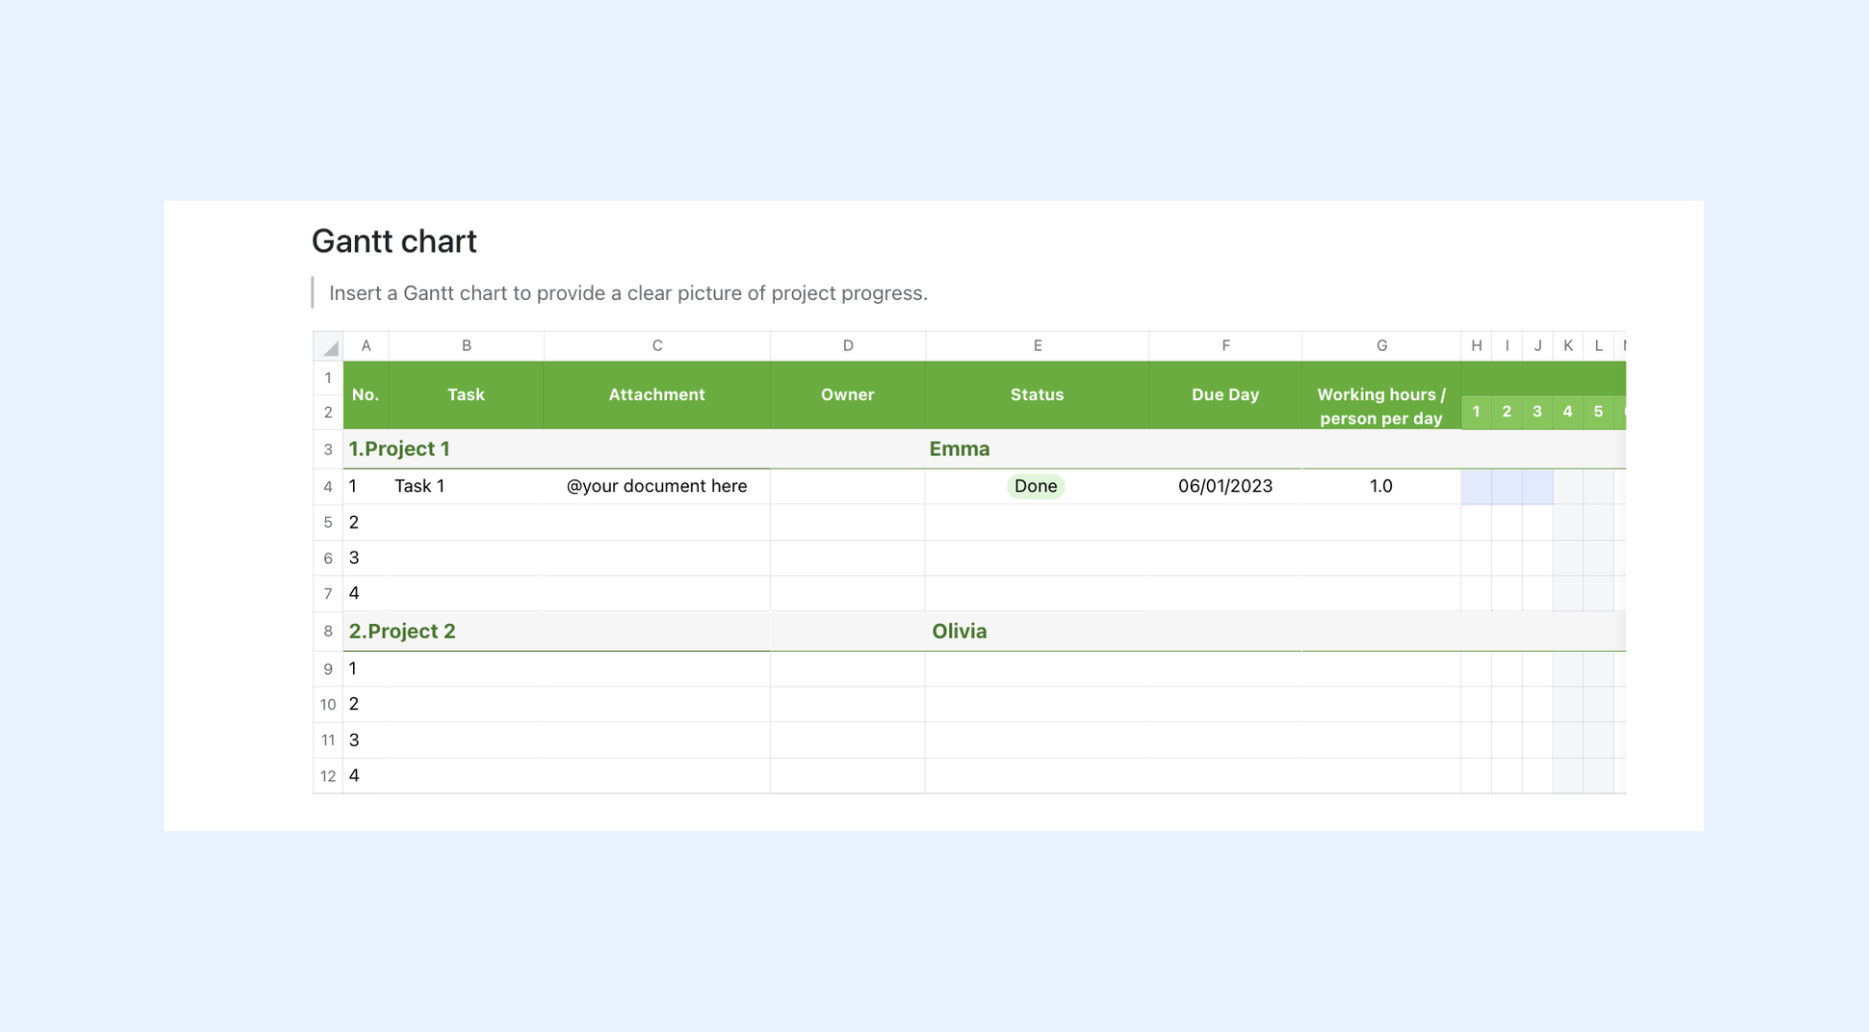Click the 'Task' header cell
This screenshot has height=1032, width=1869.
(x=466, y=395)
